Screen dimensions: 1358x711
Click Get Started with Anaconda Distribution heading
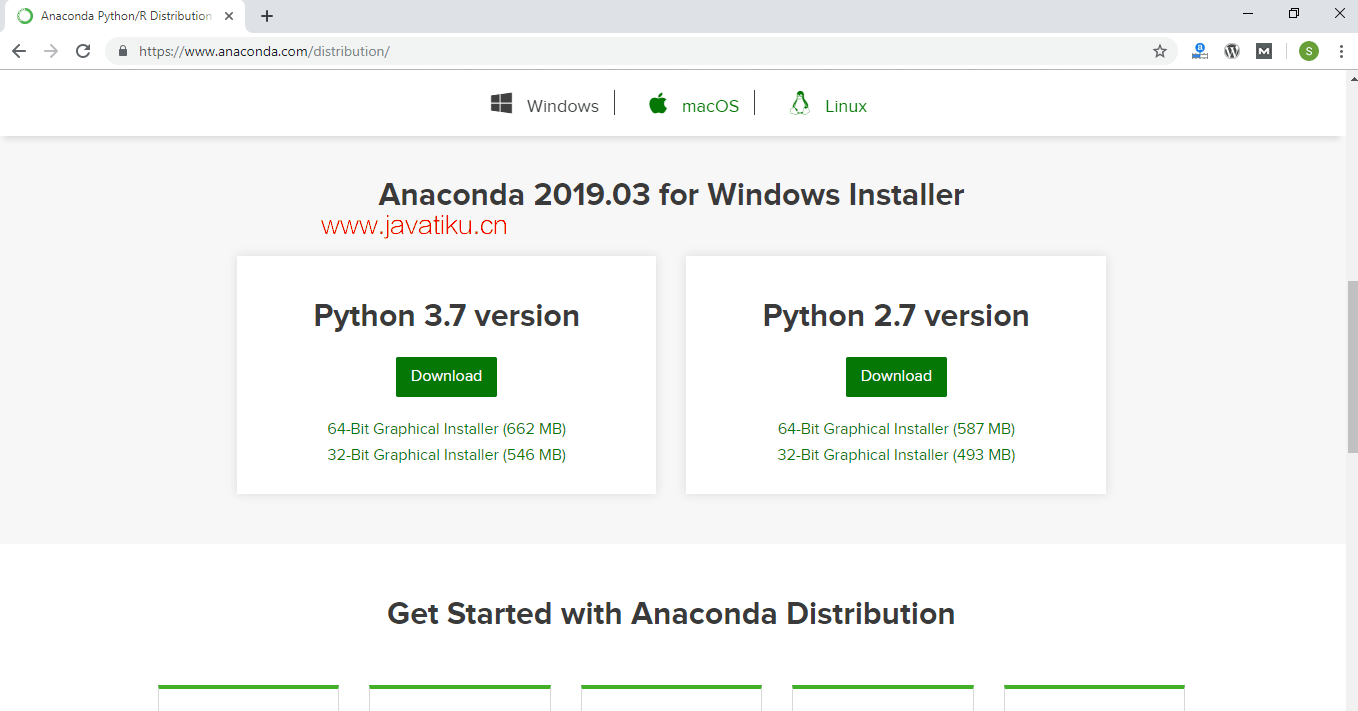(x=671, y=613)
